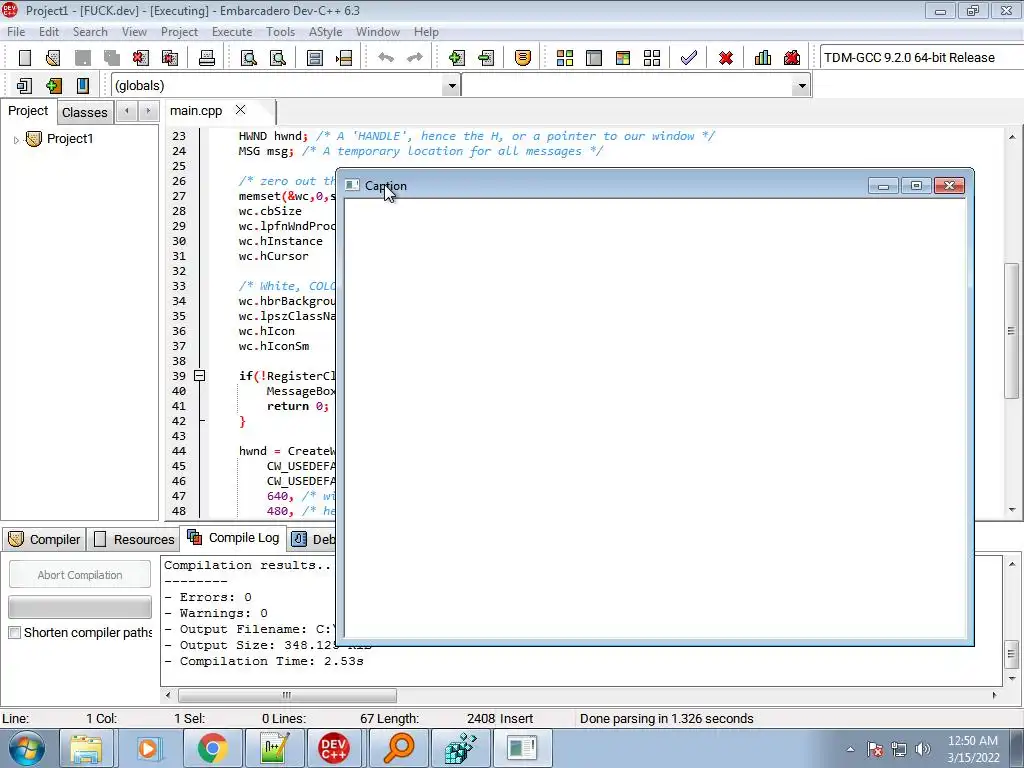Switch to the Compile Log tab
This screenshot has width=1024, height=768.
point(234,537)
